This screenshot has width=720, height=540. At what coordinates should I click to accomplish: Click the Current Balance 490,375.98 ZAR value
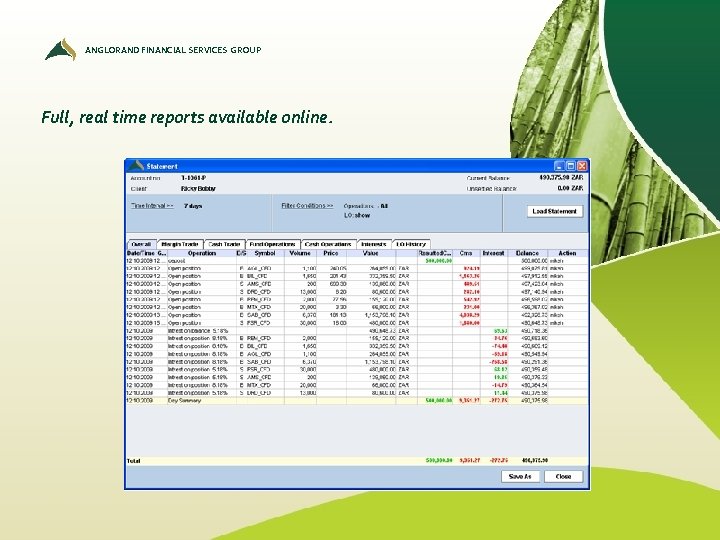[x=561, y=178]
